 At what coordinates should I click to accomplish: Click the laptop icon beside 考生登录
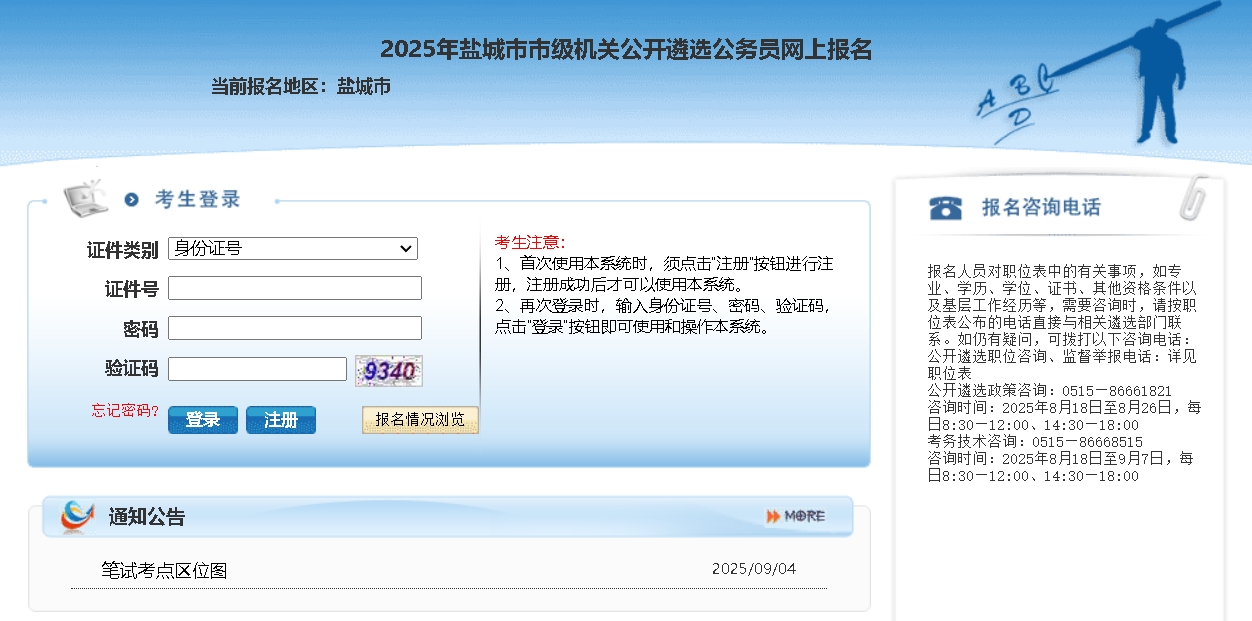tap(86, 198)
